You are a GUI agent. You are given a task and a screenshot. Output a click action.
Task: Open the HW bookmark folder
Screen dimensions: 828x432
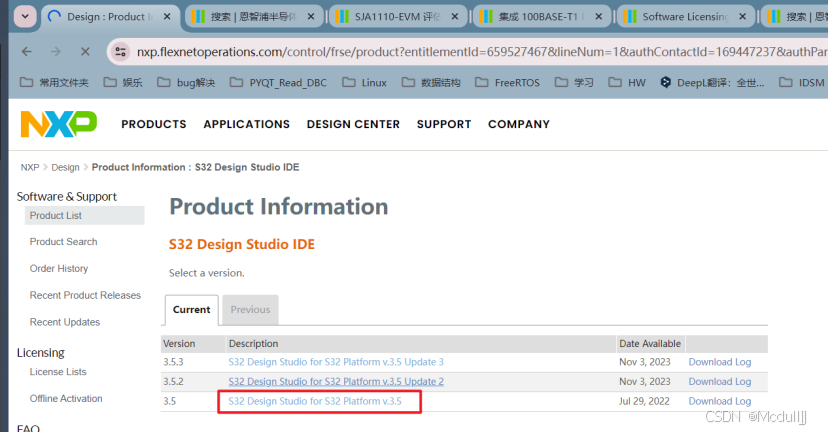[x=627, y=82]
